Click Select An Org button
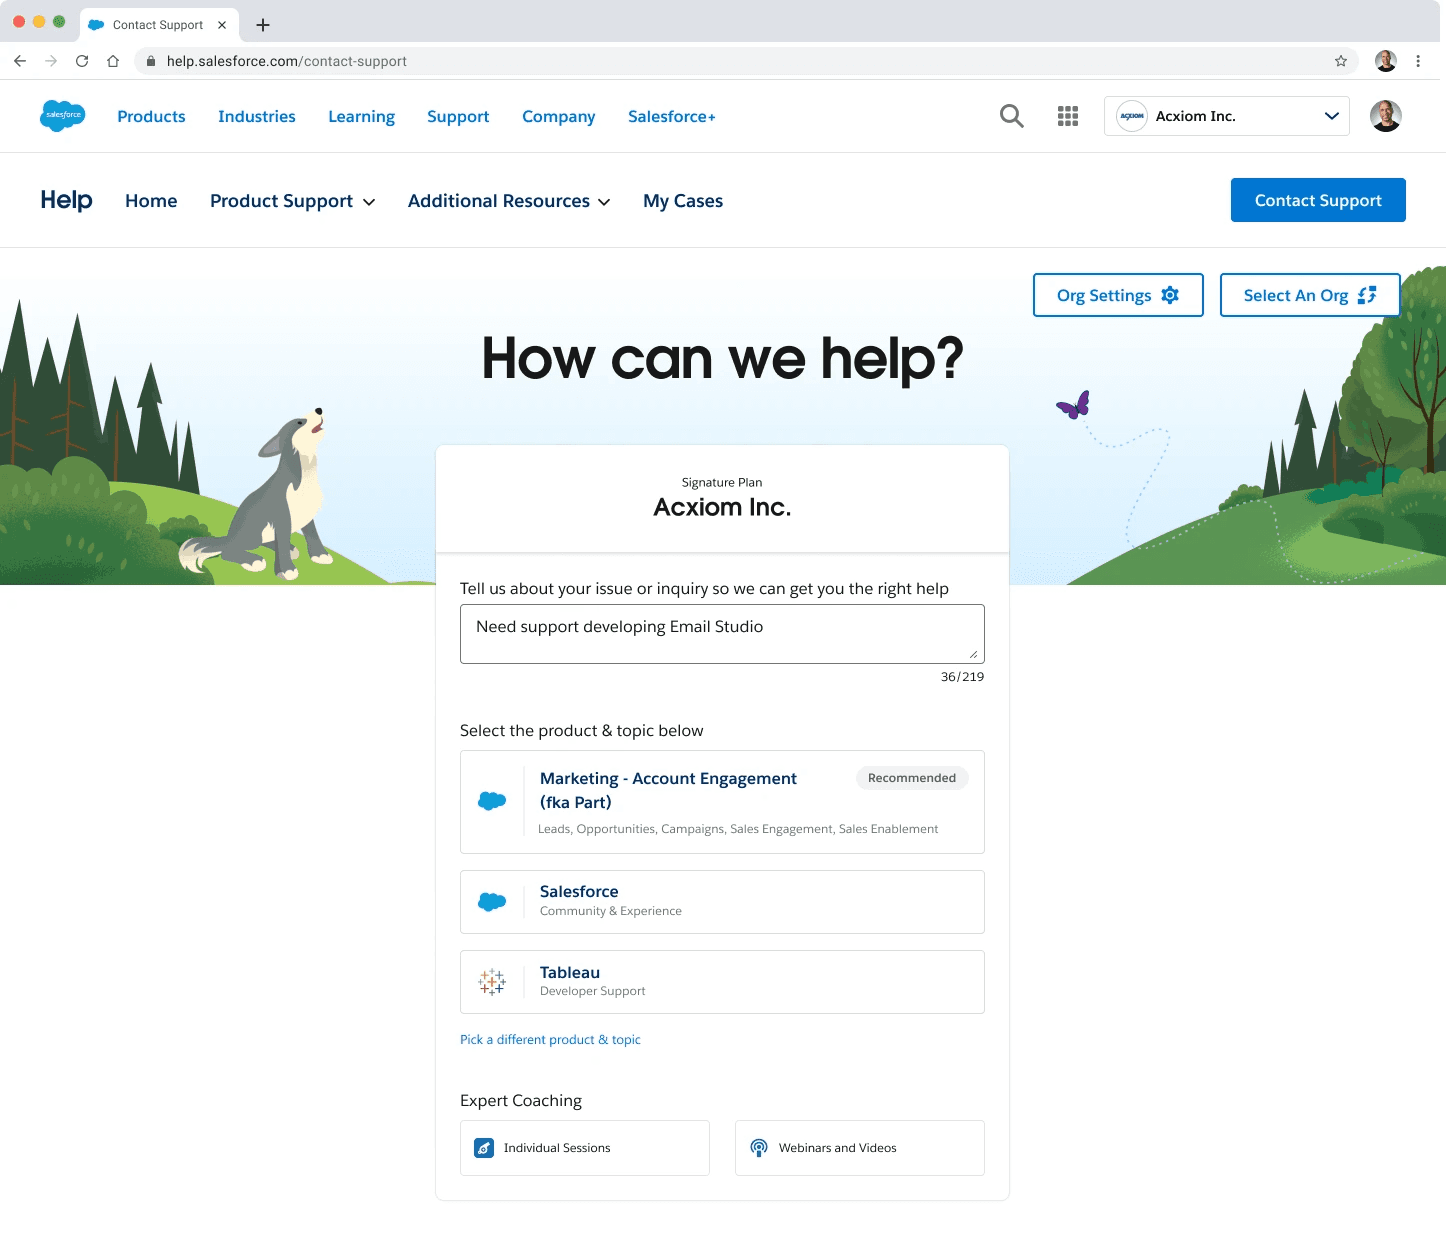This screenshot has height=1245, width=1446. [1310, 295]
